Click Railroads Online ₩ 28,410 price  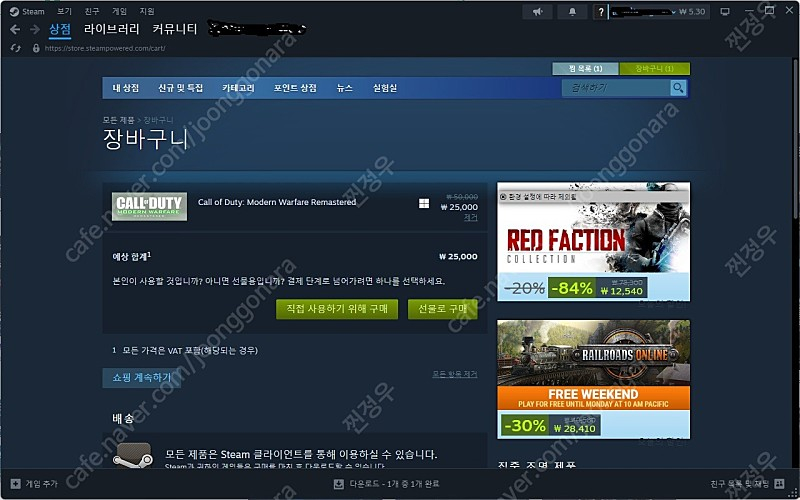pos(574,429)
